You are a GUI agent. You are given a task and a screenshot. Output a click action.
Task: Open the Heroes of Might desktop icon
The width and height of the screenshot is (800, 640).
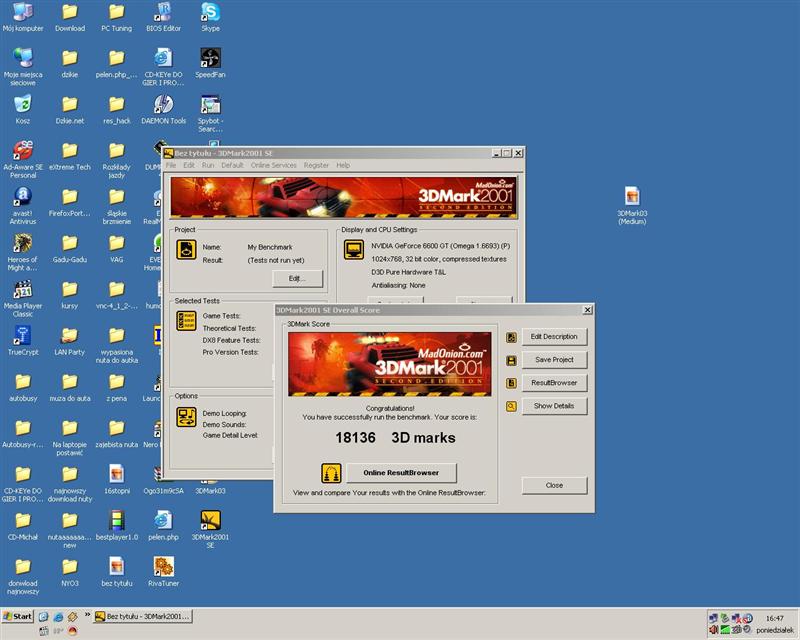[x=23, y=252]
